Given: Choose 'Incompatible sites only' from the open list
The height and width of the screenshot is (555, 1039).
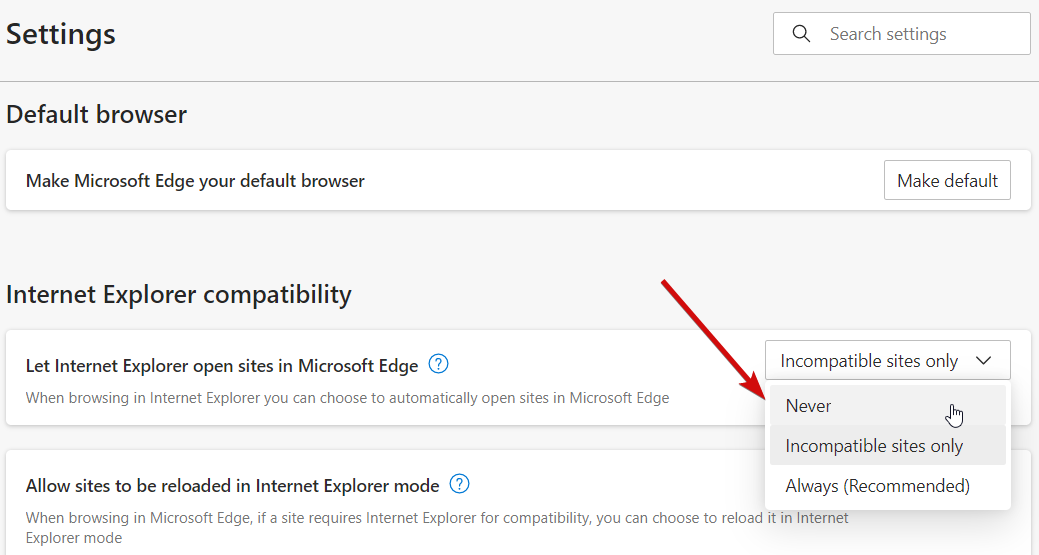Looking at the screenshot, I should pos(874,446).
